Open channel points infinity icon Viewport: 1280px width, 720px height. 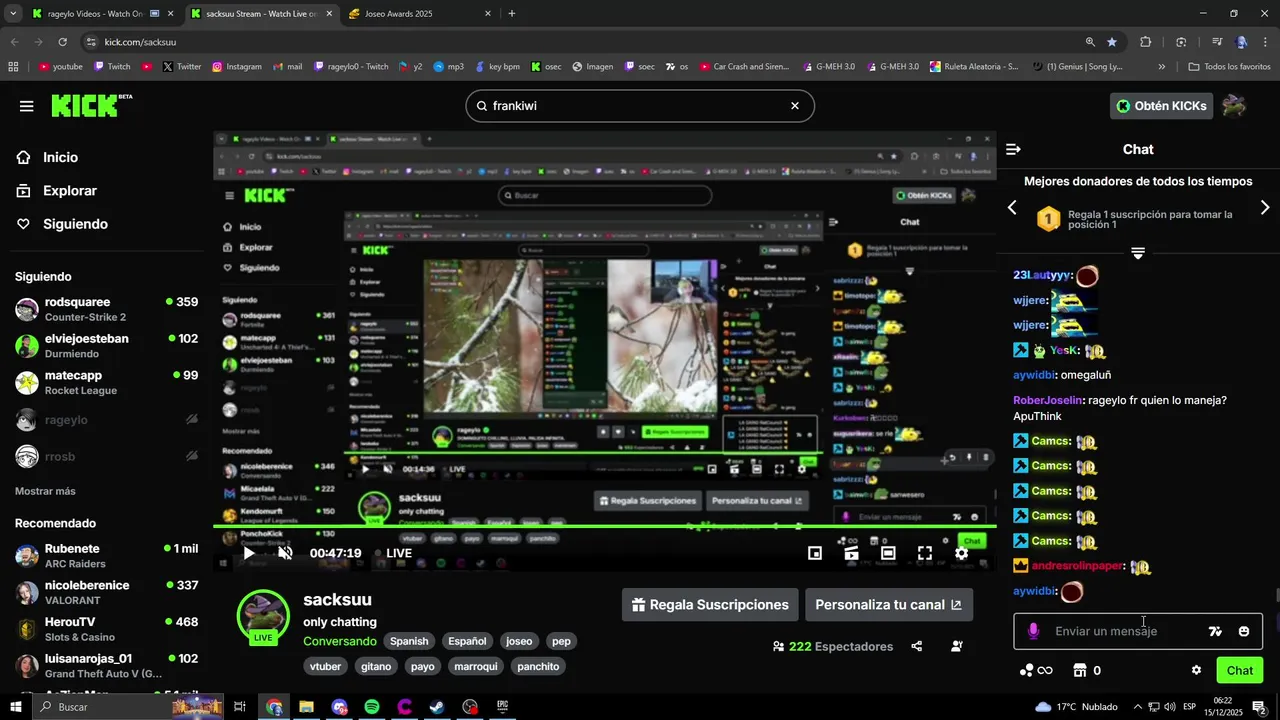pos(1036,670)
